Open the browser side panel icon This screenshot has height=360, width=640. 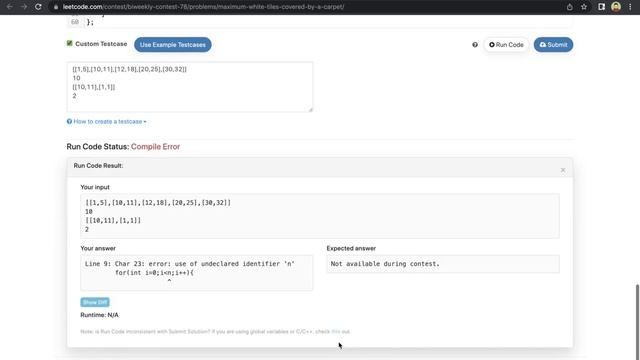point(601,7)
